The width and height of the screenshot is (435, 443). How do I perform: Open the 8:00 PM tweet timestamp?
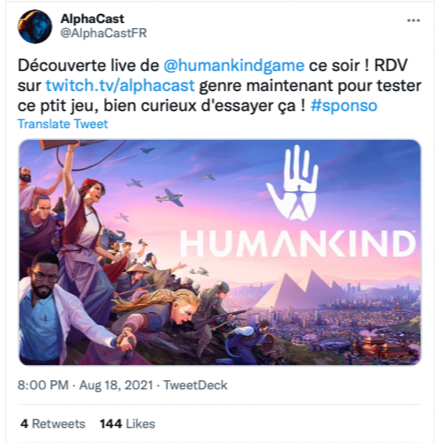point(43,385)
